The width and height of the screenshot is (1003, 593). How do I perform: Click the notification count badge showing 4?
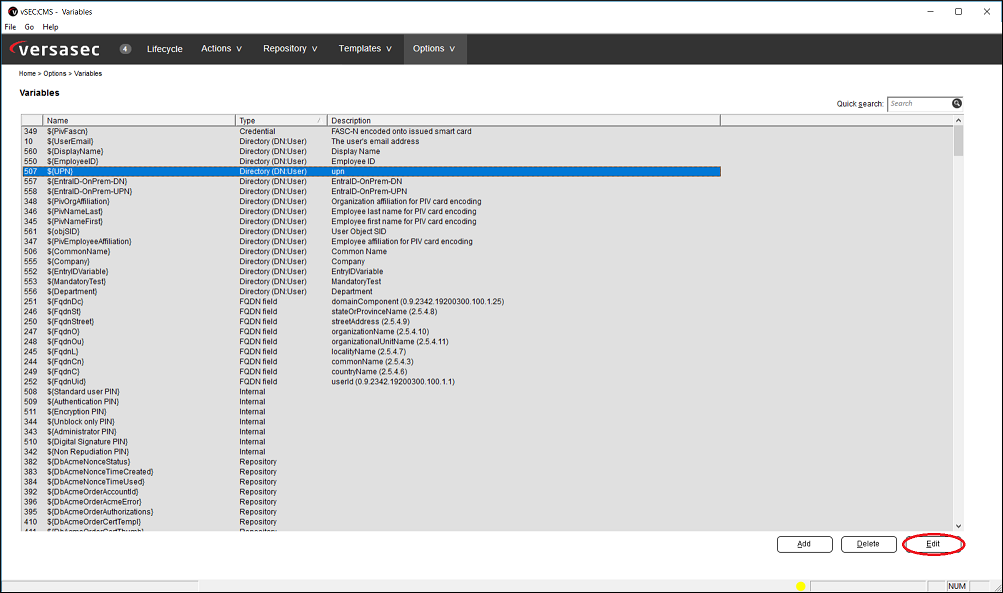click(125, 48)
